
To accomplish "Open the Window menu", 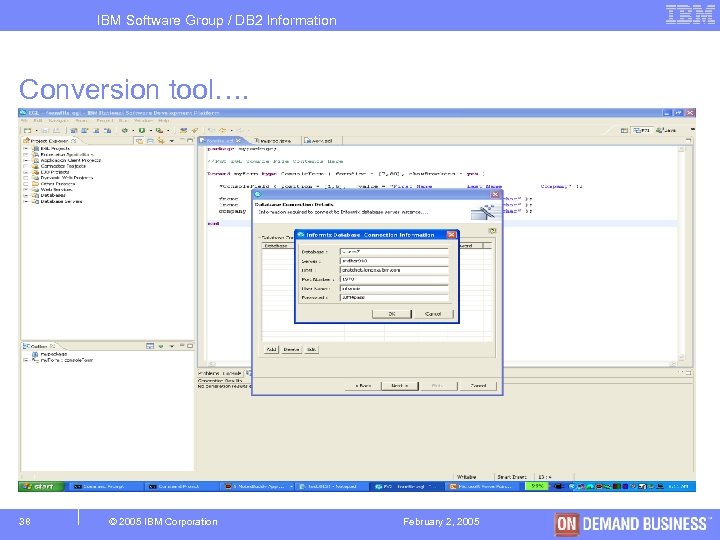I will coord(143,121).
